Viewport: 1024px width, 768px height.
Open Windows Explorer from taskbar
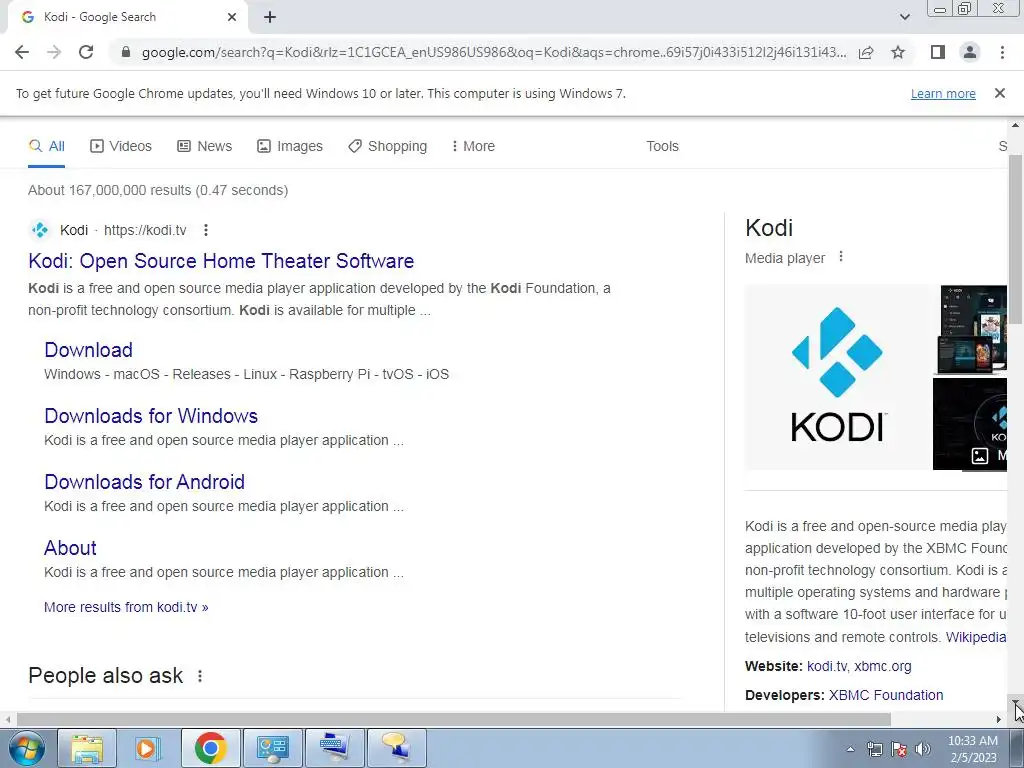pyautogui.click(x=87, y=748)
